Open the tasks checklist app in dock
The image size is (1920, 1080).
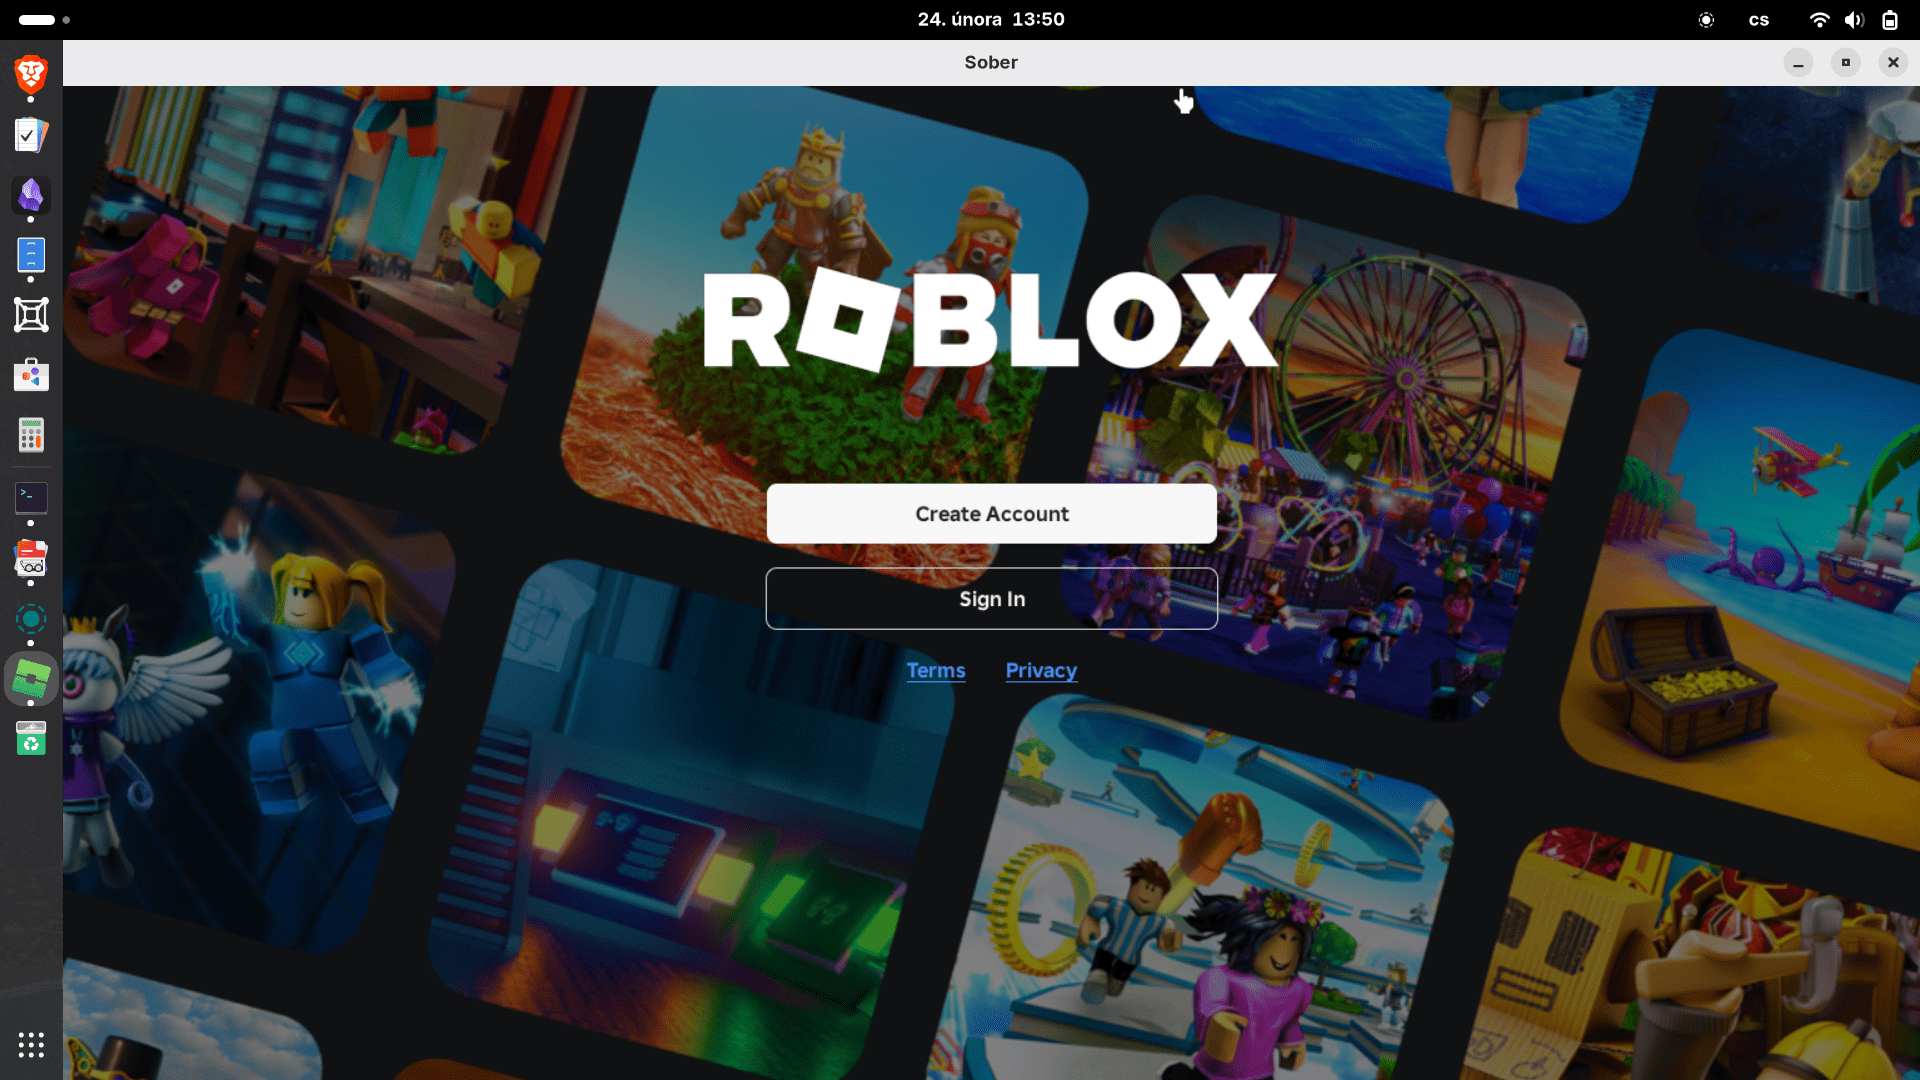31,135
